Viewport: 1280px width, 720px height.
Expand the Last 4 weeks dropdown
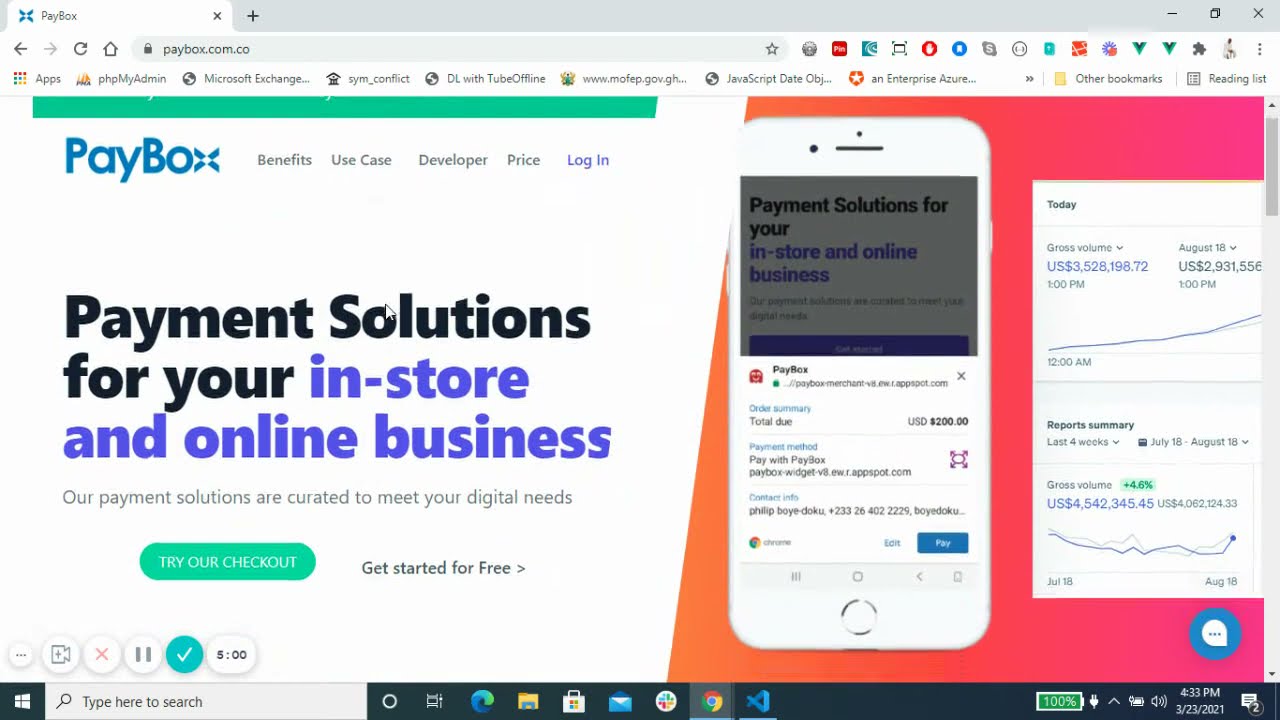(1083, 442)
